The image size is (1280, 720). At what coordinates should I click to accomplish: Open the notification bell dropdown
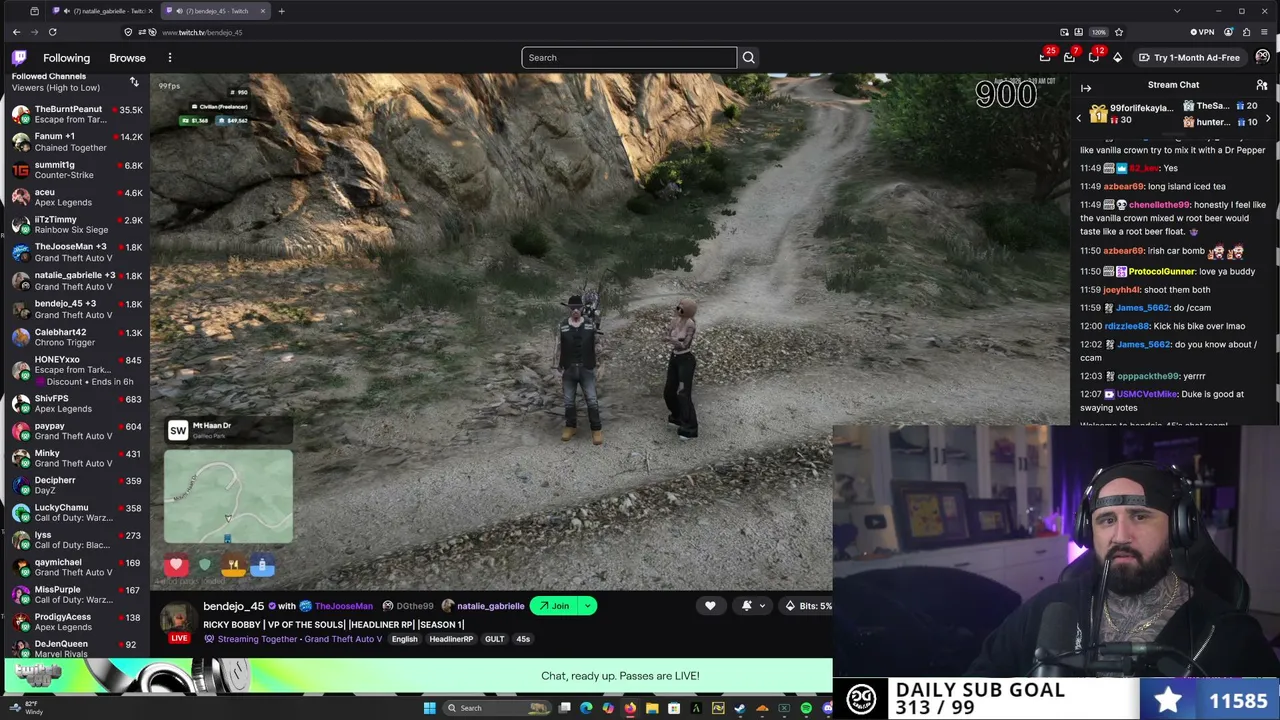click(x=753, y=606)
